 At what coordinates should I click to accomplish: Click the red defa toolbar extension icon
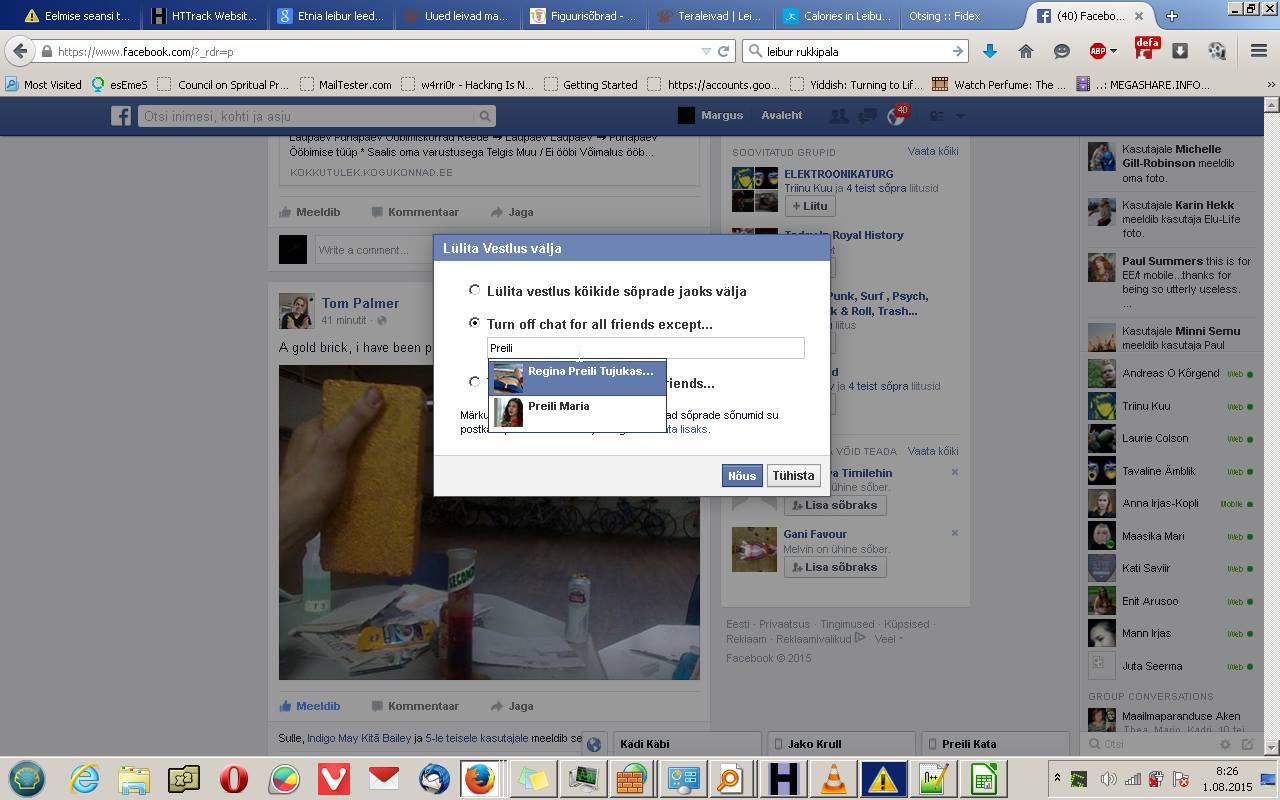1146,48
